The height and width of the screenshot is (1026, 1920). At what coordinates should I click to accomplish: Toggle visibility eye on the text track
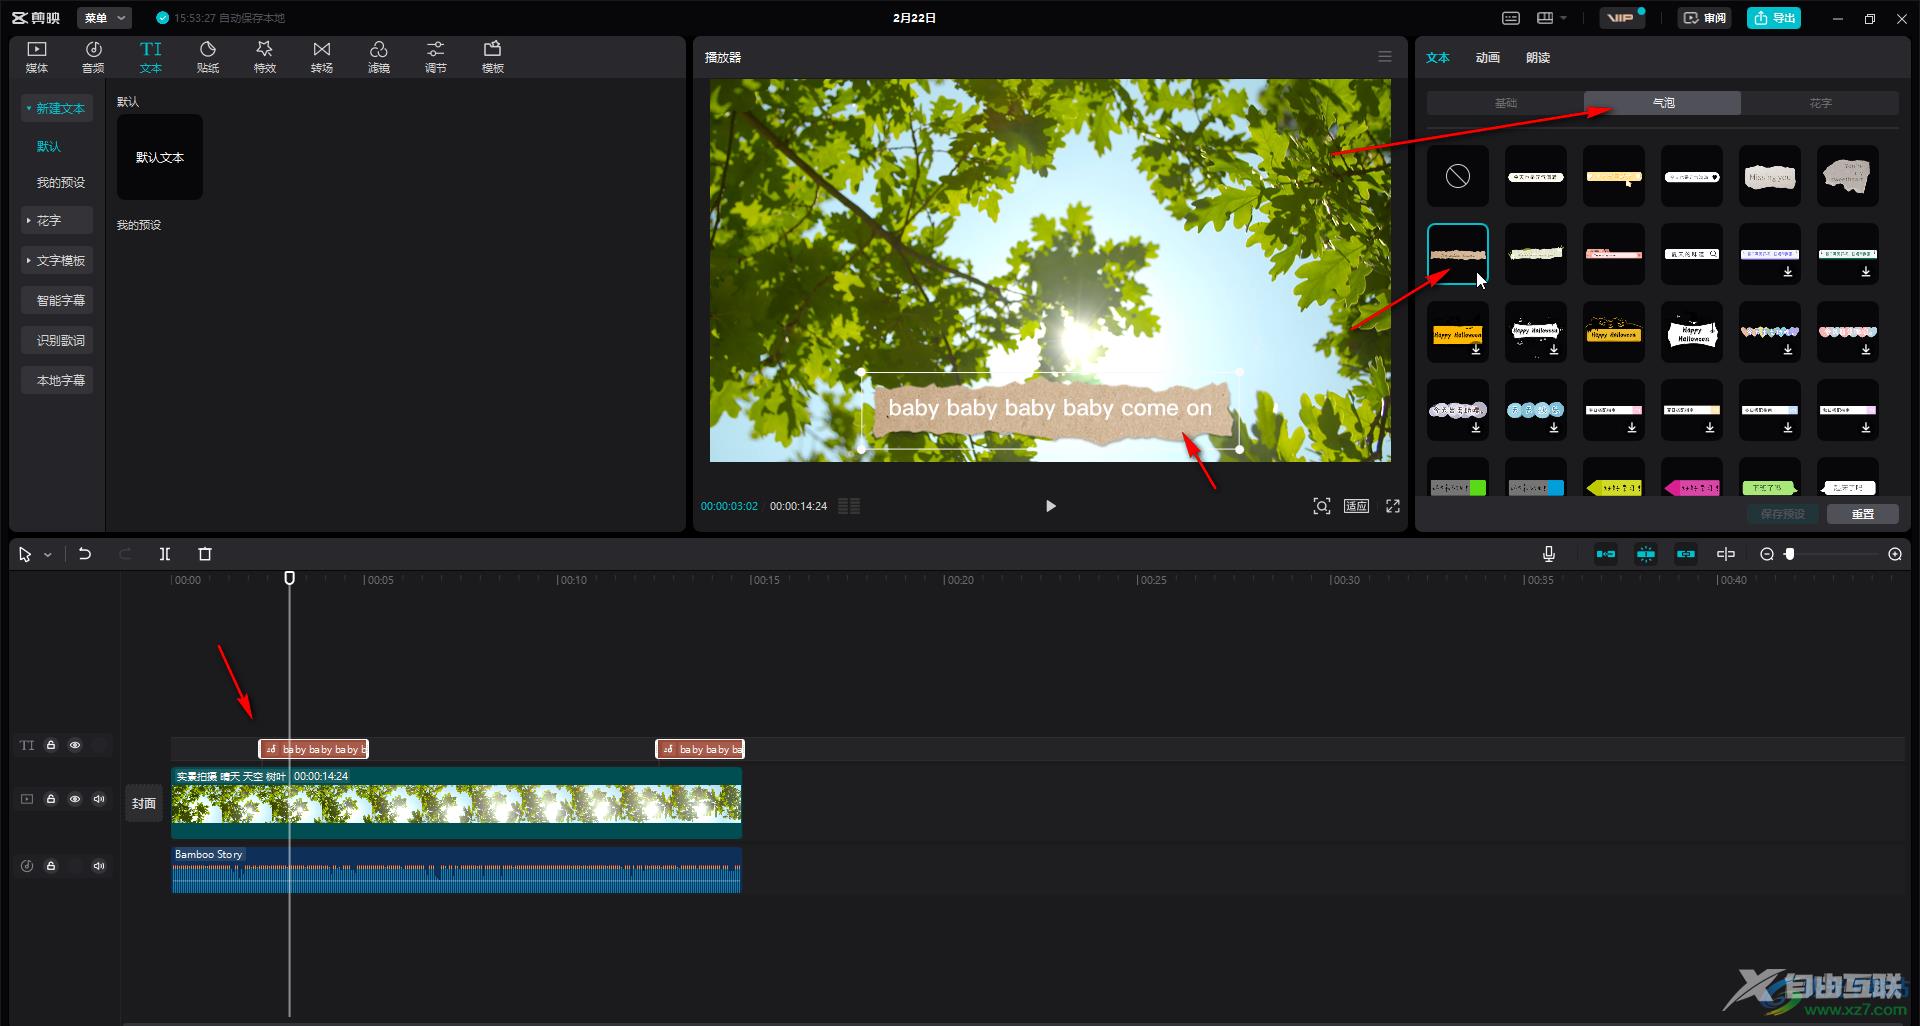(x=75, y=745)
